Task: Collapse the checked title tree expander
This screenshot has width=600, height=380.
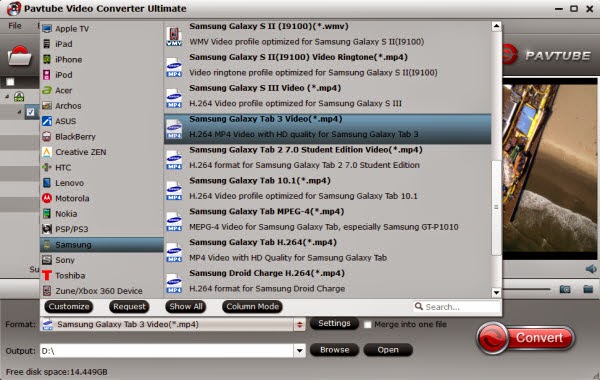Action: point(20,112)
